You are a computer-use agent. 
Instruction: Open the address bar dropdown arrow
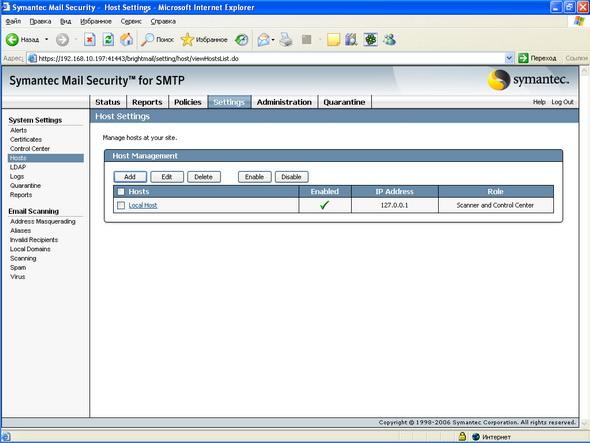tap(509, 58)
